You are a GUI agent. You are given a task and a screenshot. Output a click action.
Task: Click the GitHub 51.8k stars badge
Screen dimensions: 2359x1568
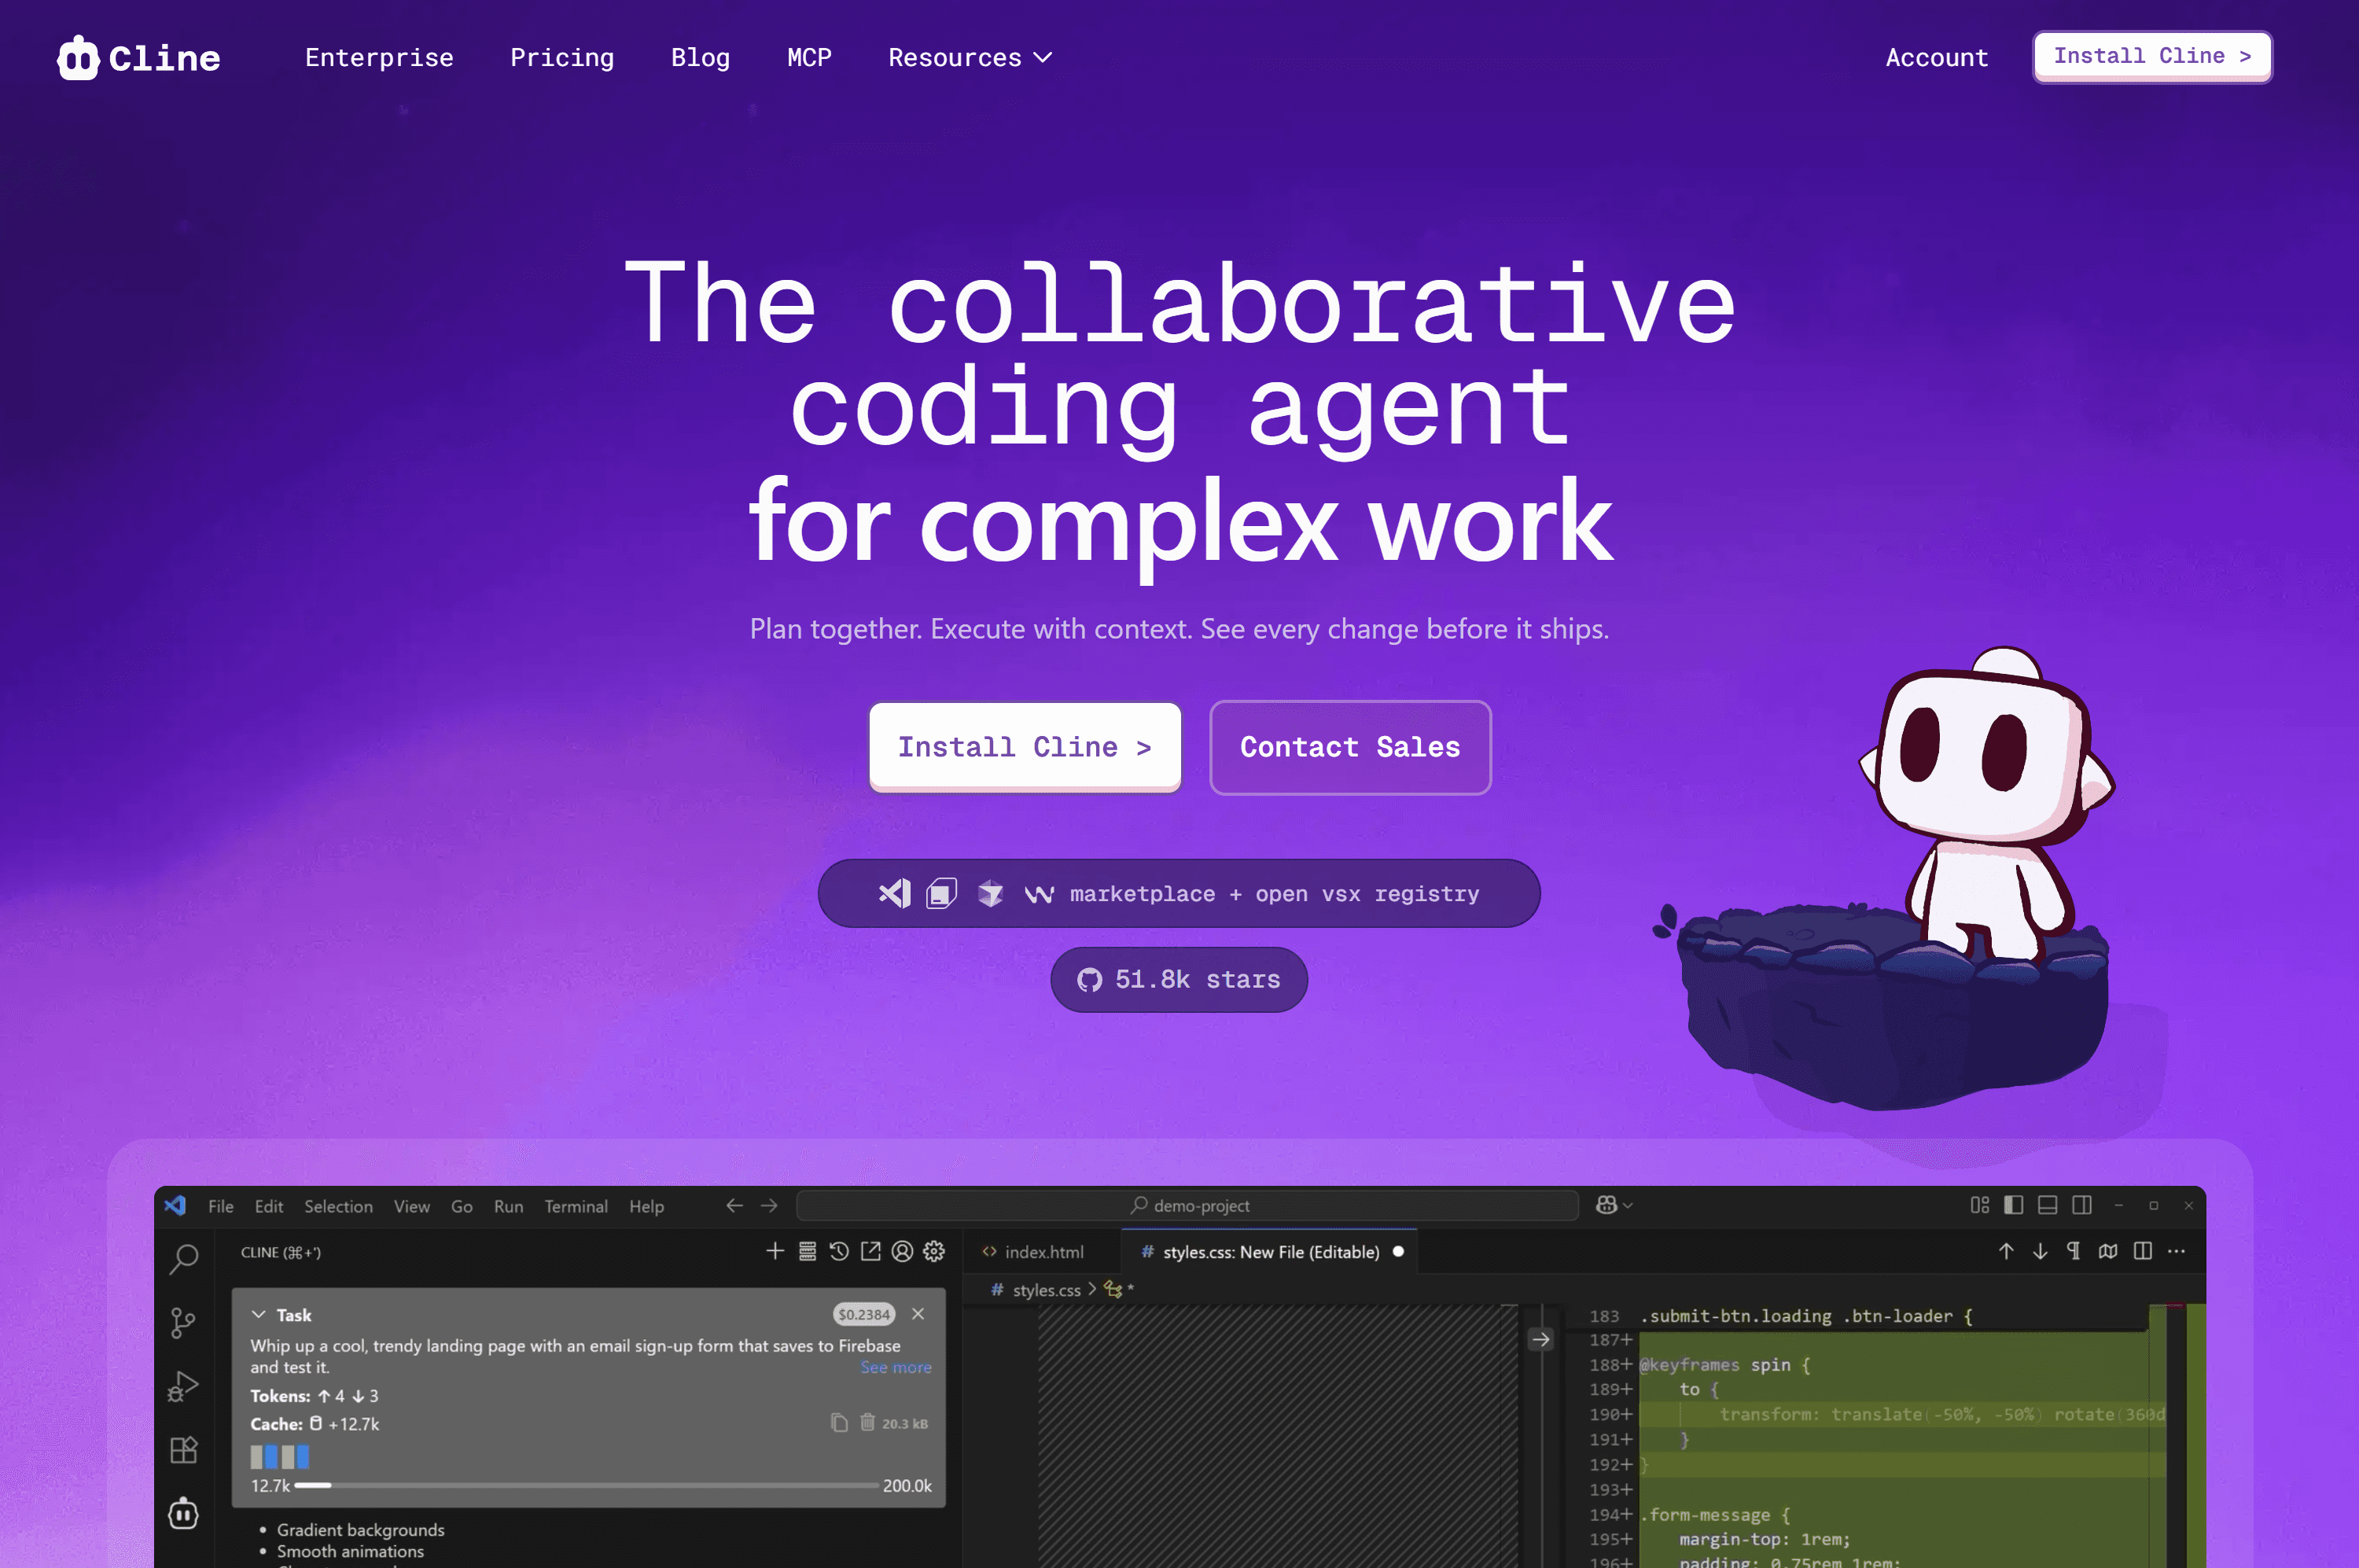(x=1178, y=979)
